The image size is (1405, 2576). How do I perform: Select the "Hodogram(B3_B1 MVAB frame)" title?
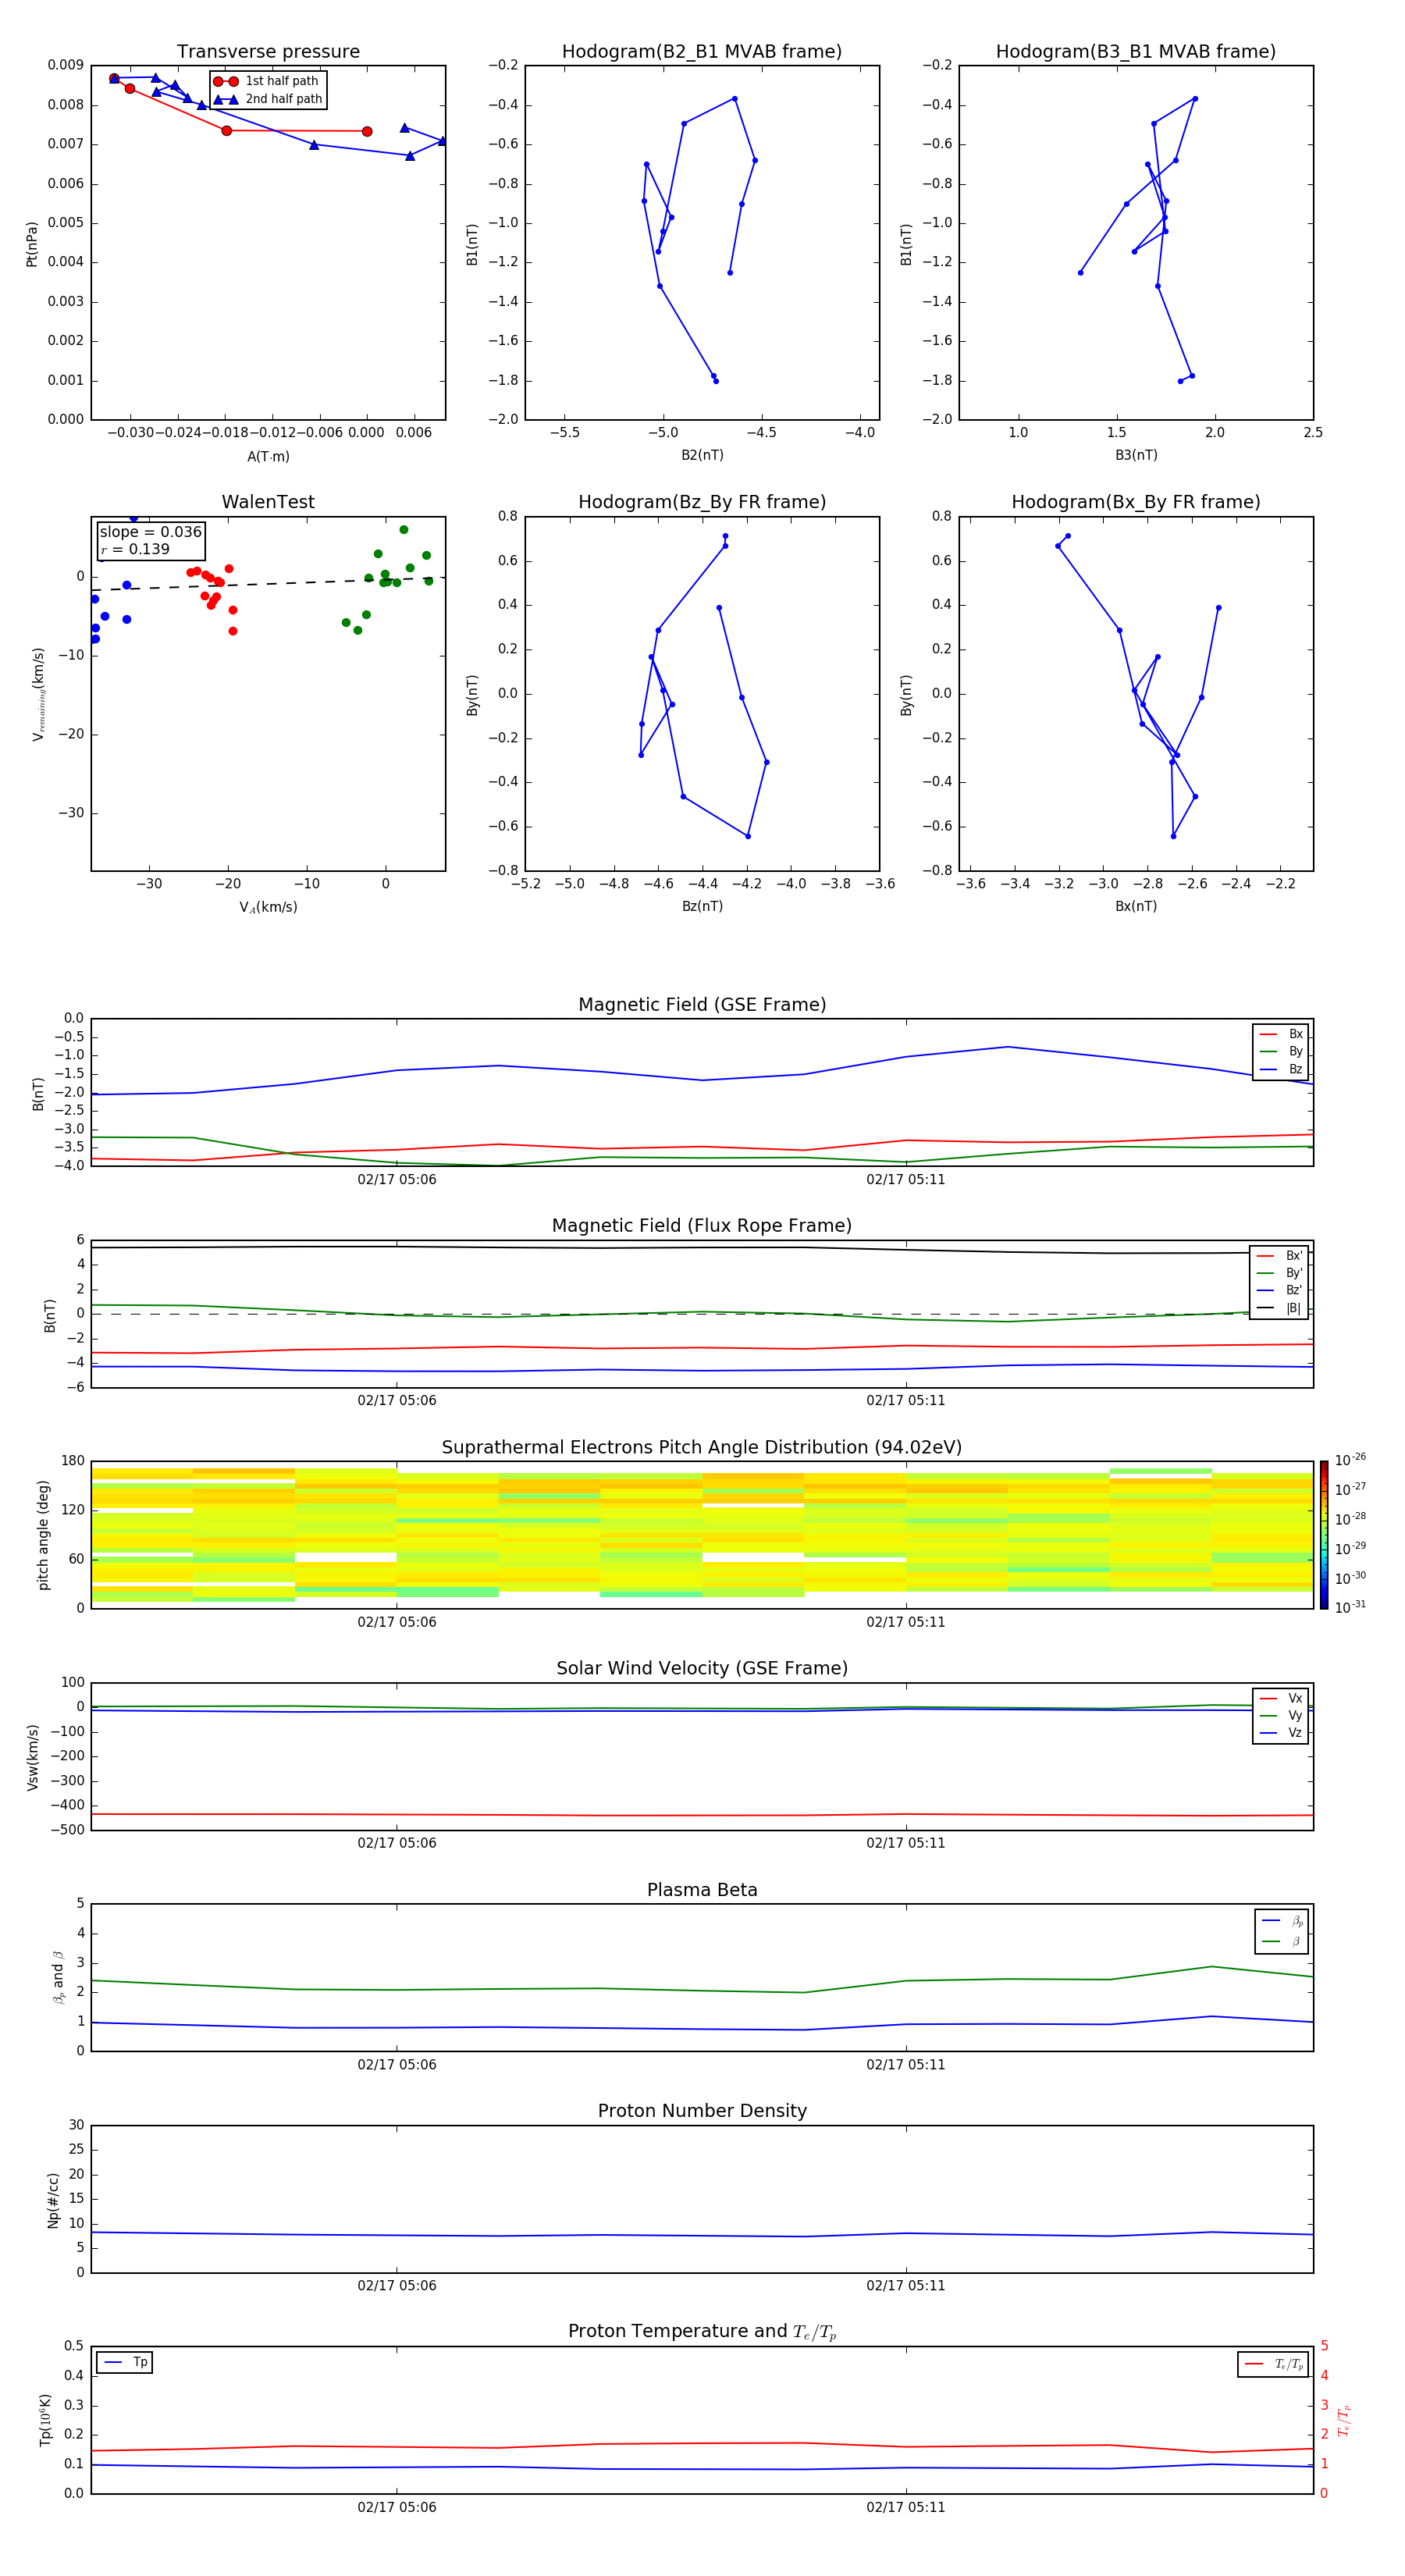(1136, 52)
